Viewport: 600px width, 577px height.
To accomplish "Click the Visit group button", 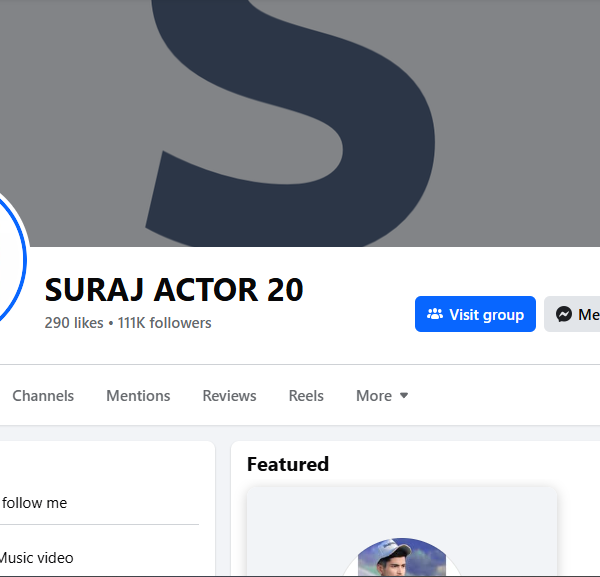I will coord(475,314).
